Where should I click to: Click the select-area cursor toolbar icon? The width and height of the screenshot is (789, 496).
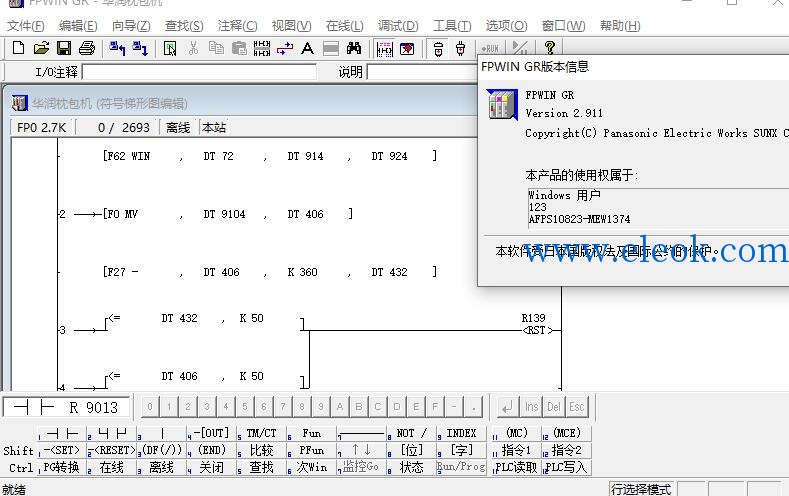tap(170, 48)
